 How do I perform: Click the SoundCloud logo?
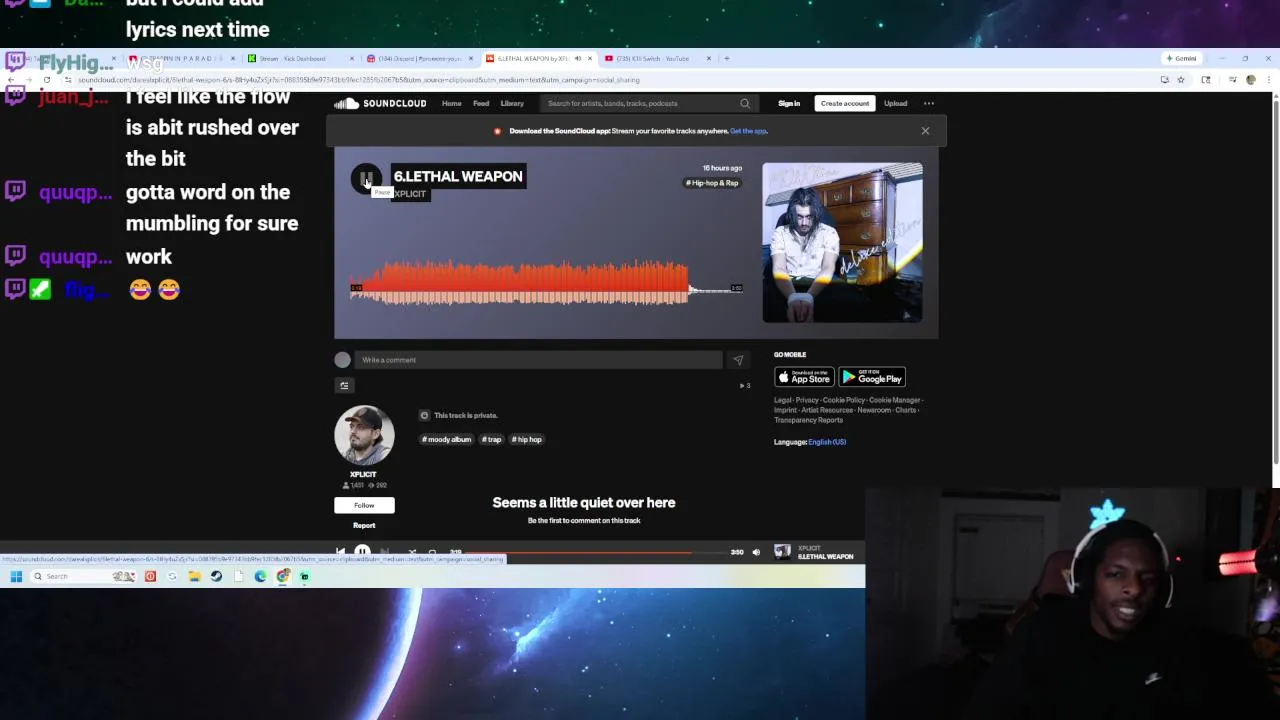(x=380, y=103)
